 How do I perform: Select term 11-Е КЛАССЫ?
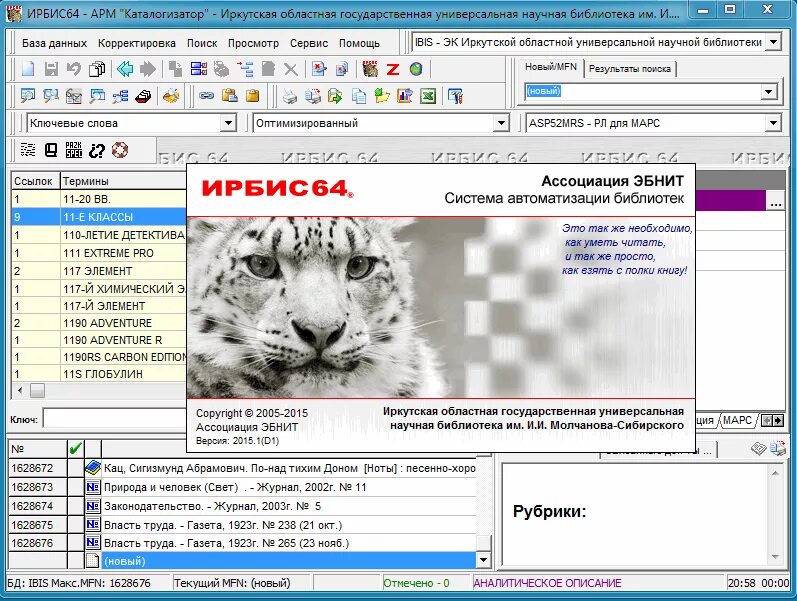point(99,217)
